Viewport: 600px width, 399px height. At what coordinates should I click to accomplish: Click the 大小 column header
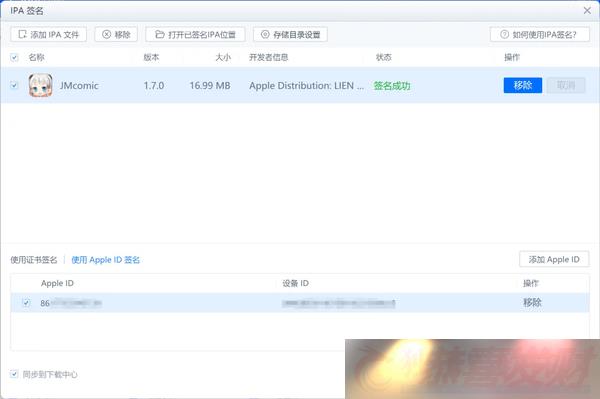[x=223, y=57]
